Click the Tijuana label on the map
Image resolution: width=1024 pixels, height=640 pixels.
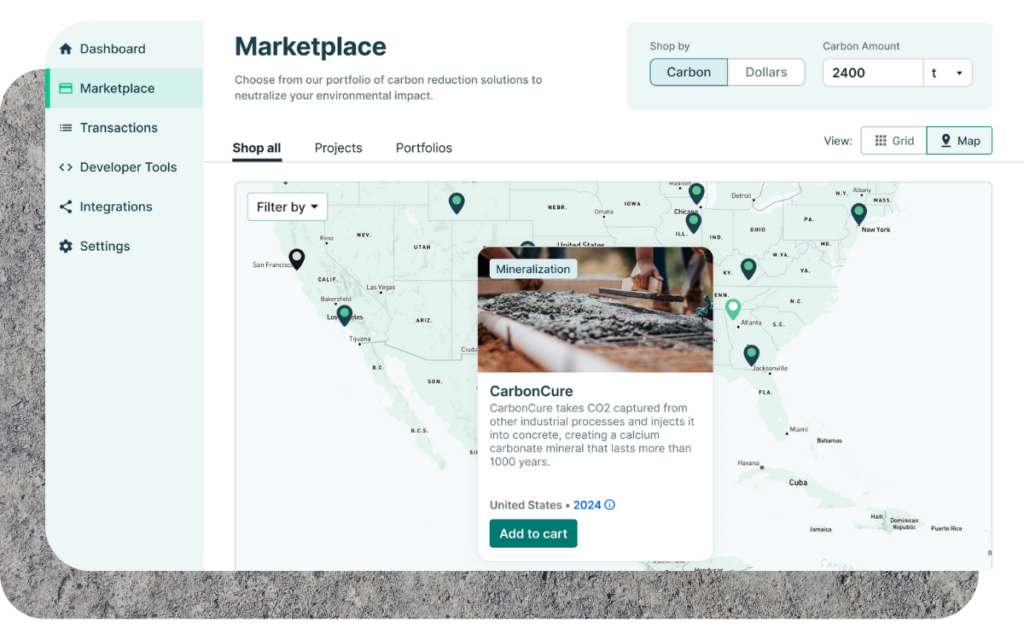pos(359,339)
